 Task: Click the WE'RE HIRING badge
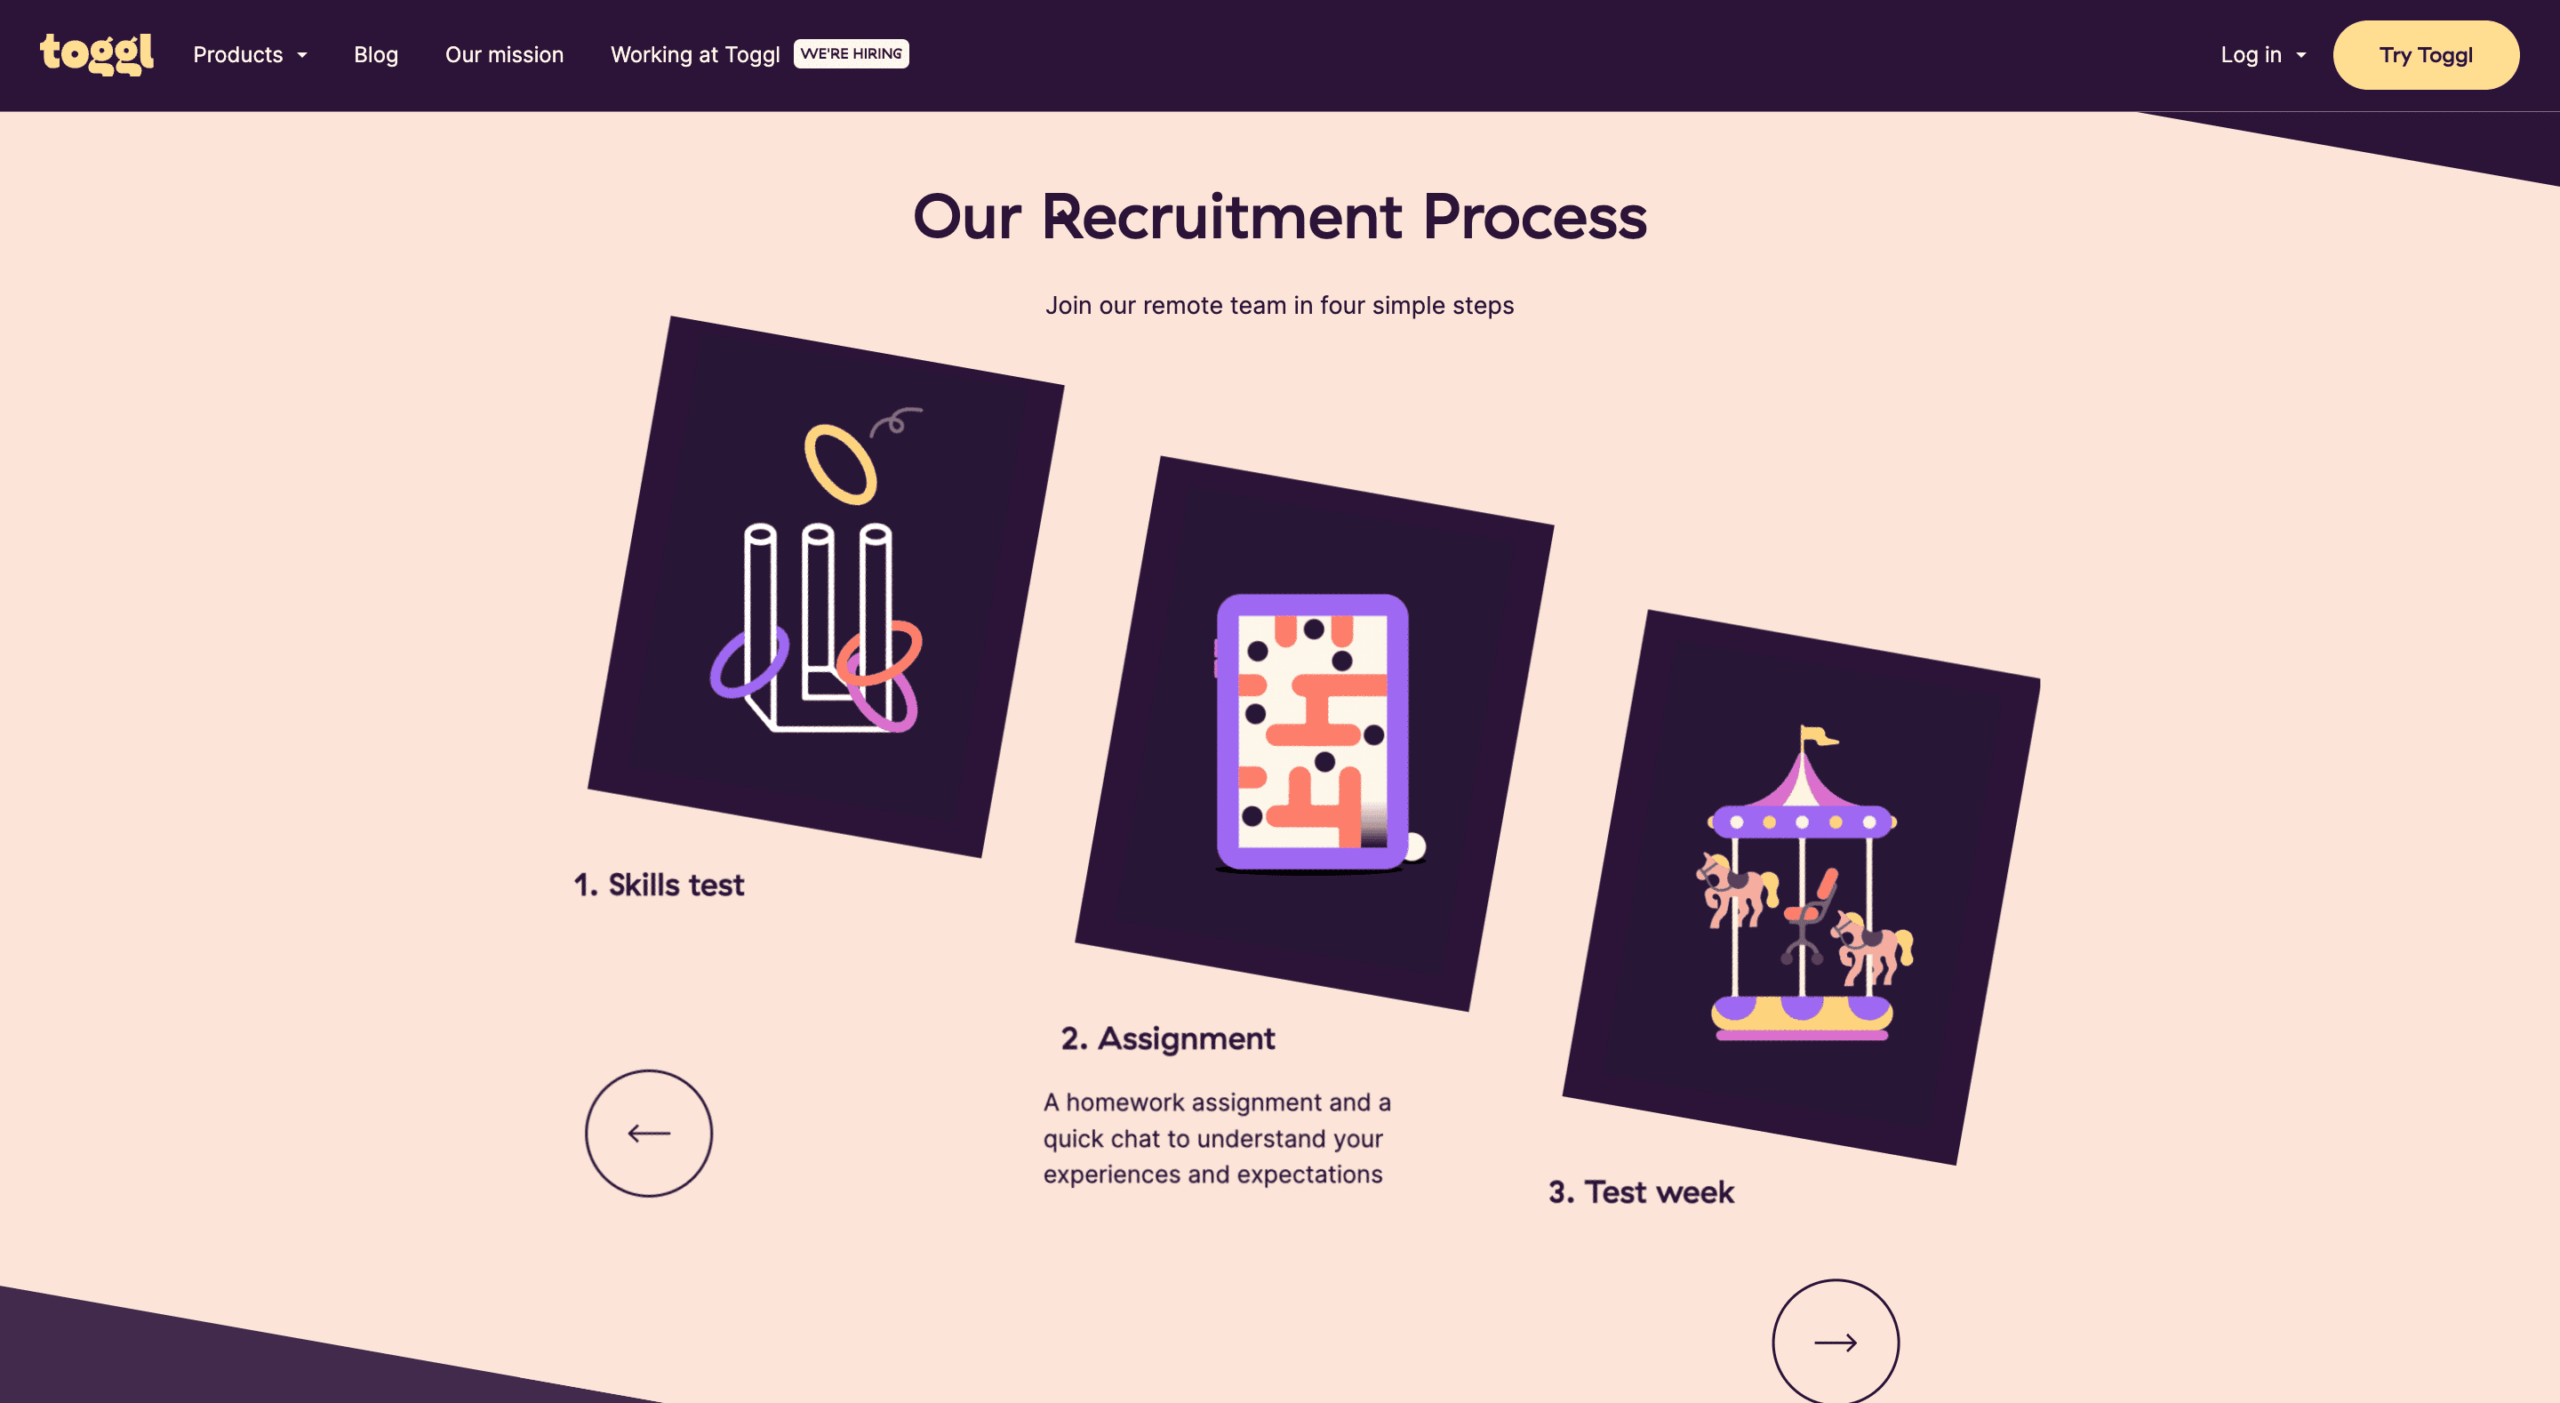(x=851, y=54)
